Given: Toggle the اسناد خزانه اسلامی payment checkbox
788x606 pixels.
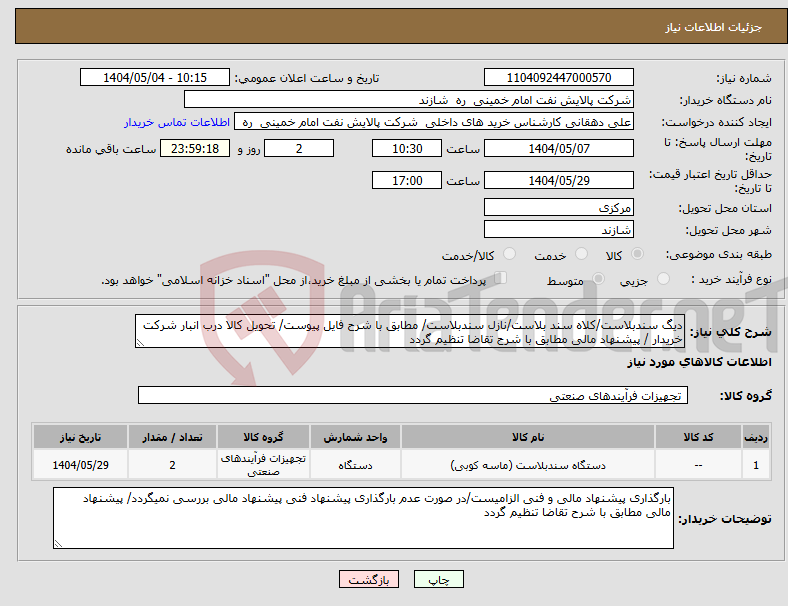Looking at the screenshot, I should pyautogui.click(x=501, y=277).
